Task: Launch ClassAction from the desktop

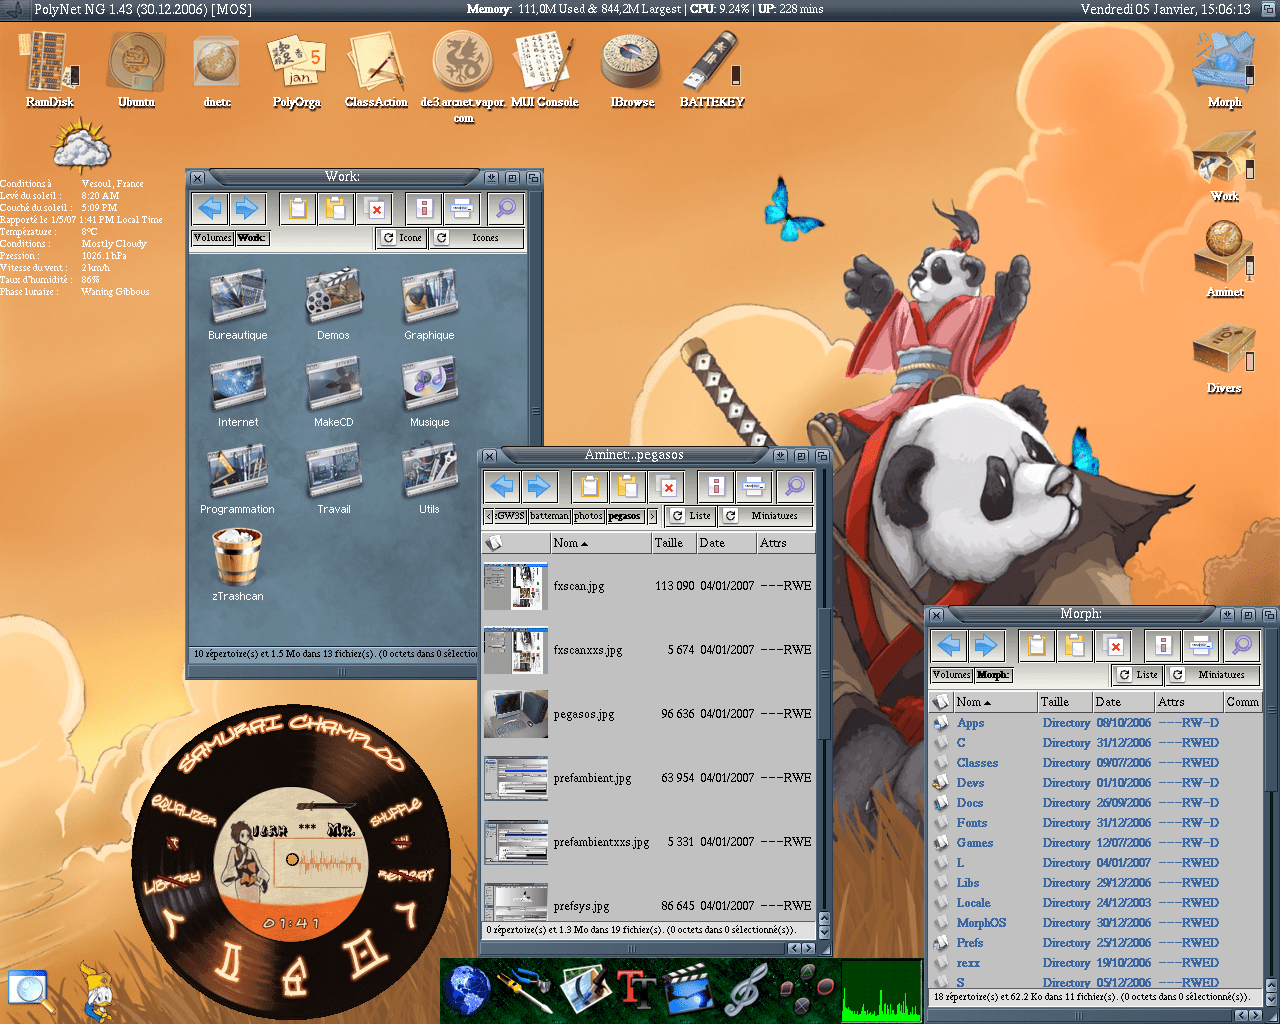Action: point(375,62)
